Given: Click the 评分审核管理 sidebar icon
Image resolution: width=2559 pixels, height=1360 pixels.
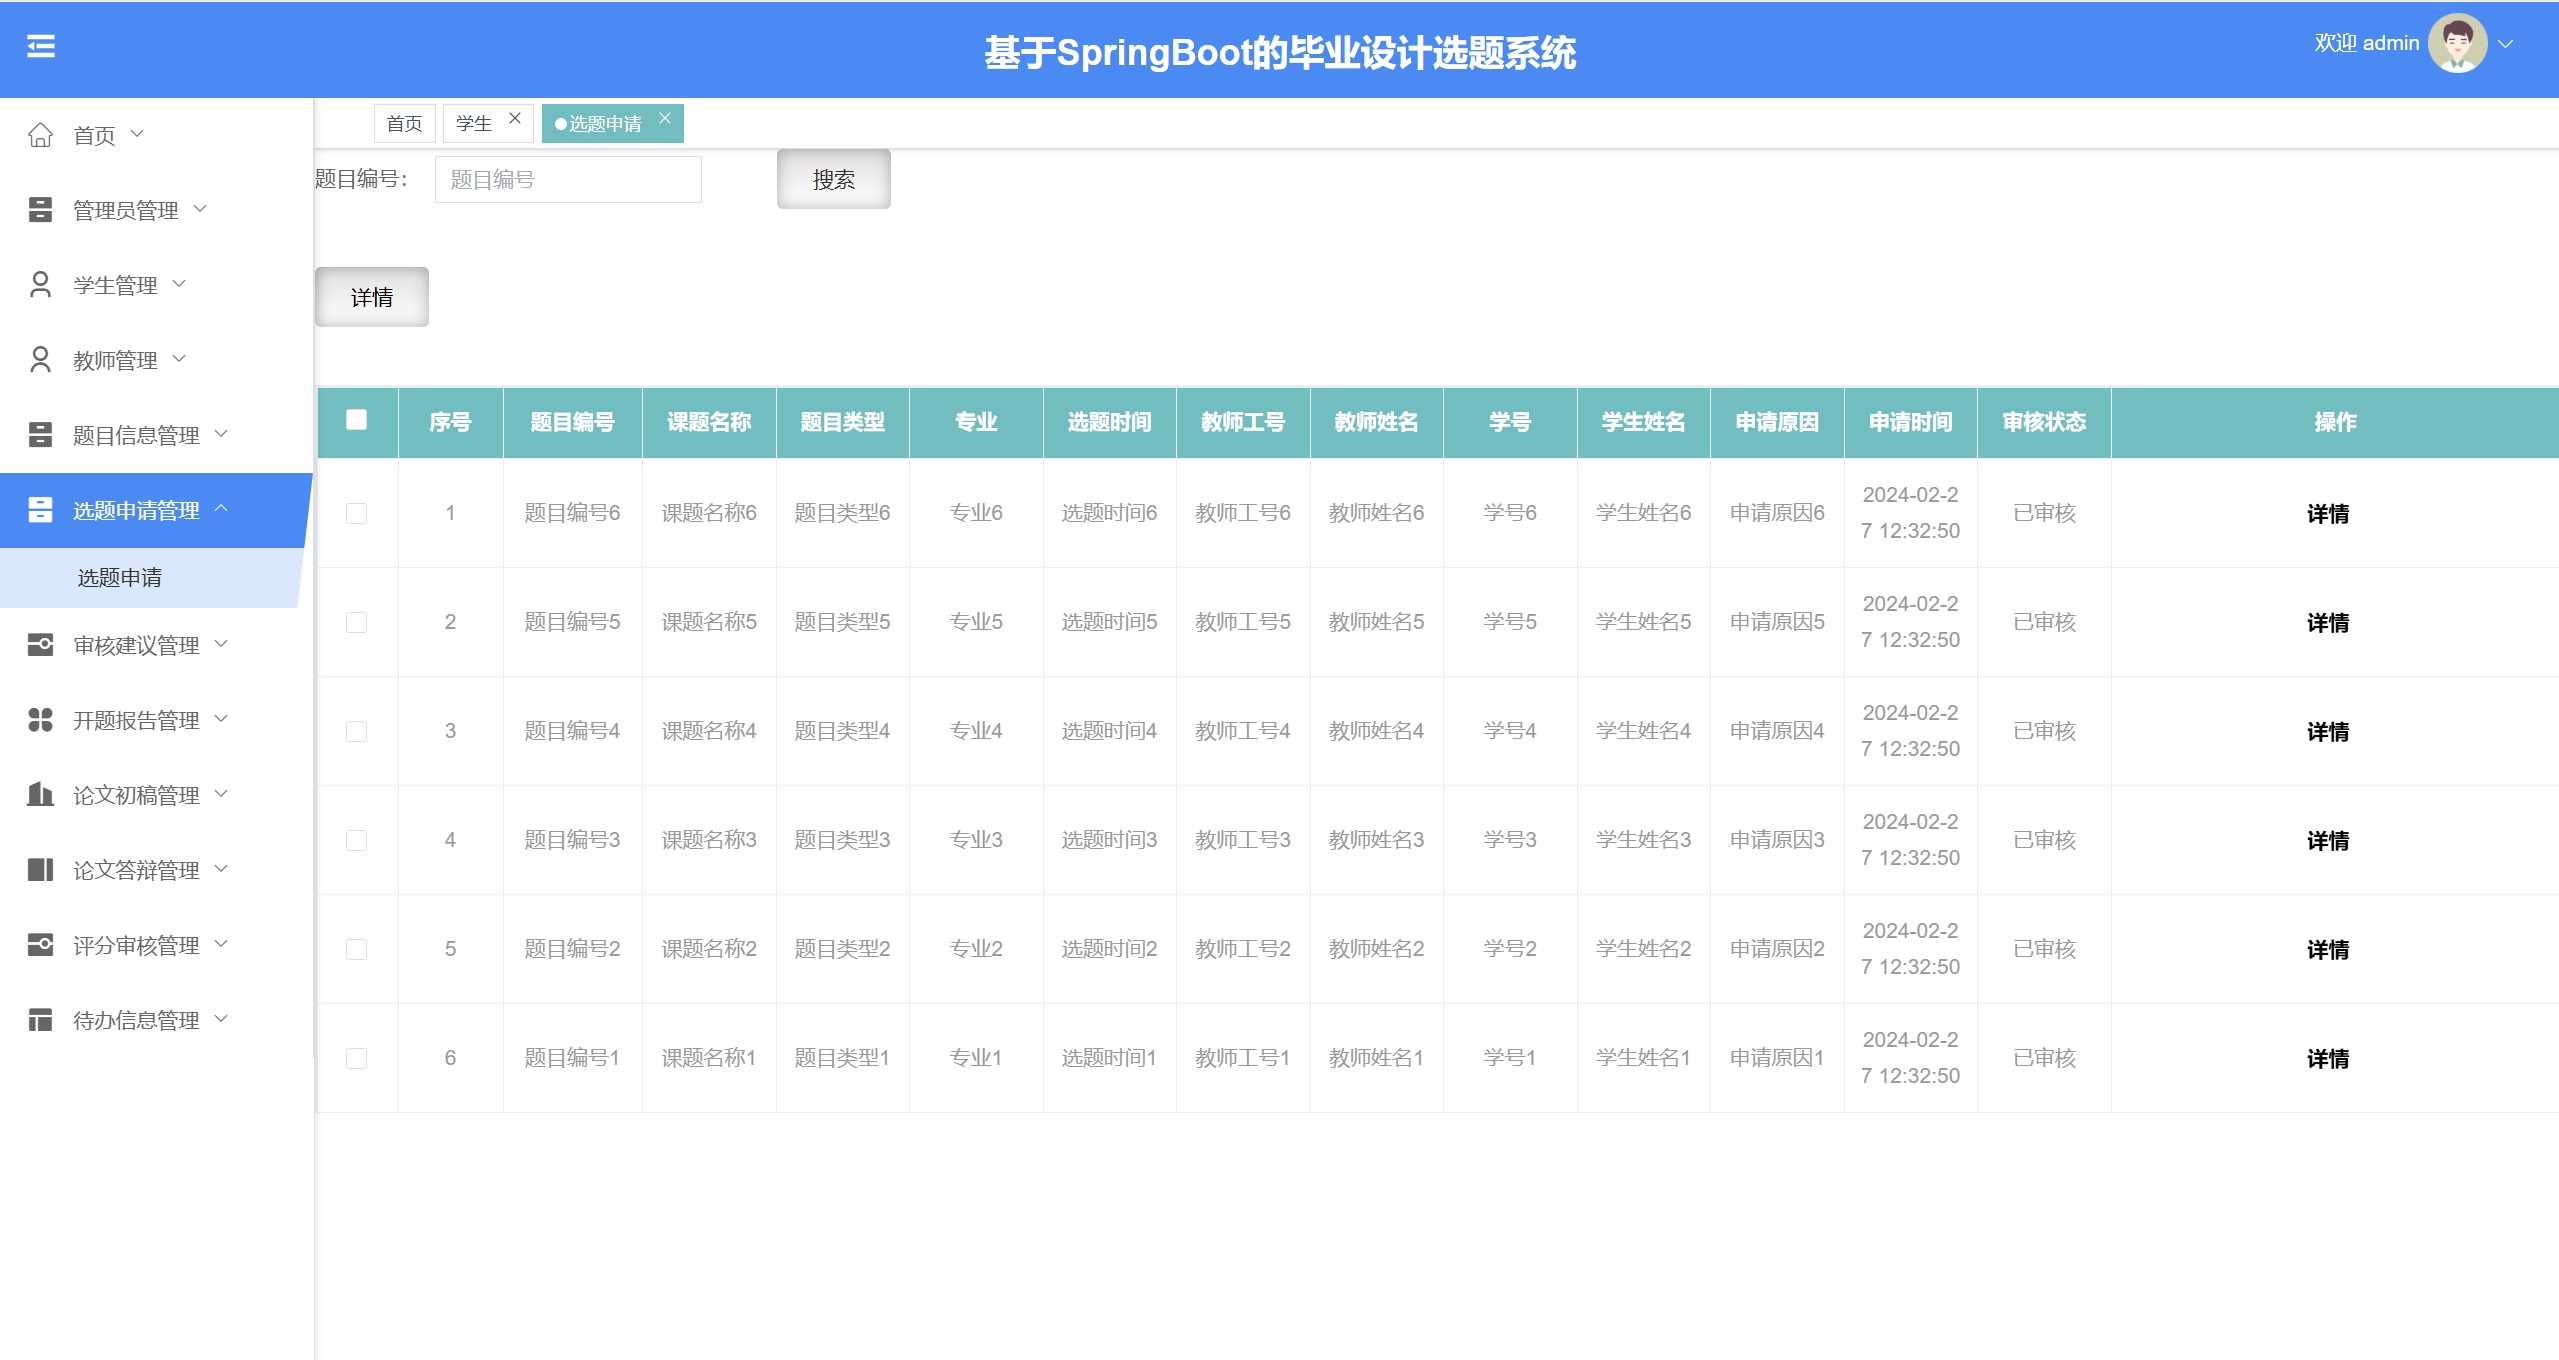Looking at the screenshot, I should pyautogui.click(x=40, y=945).
